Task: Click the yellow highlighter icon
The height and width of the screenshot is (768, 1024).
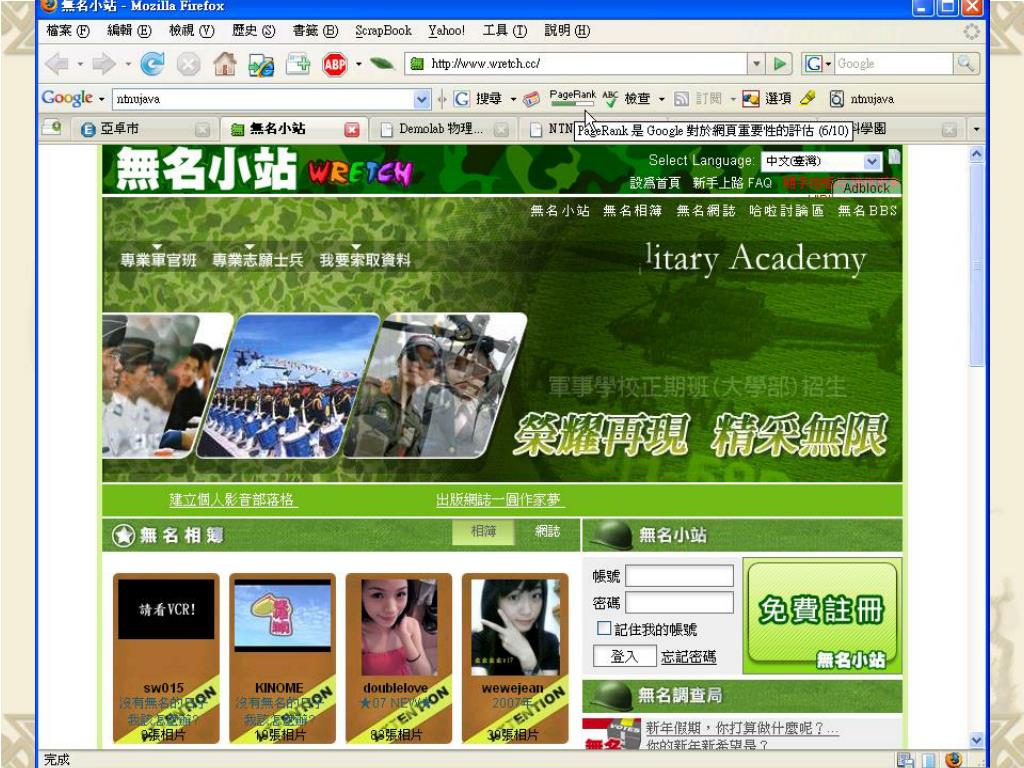Action: coord(808,99)
